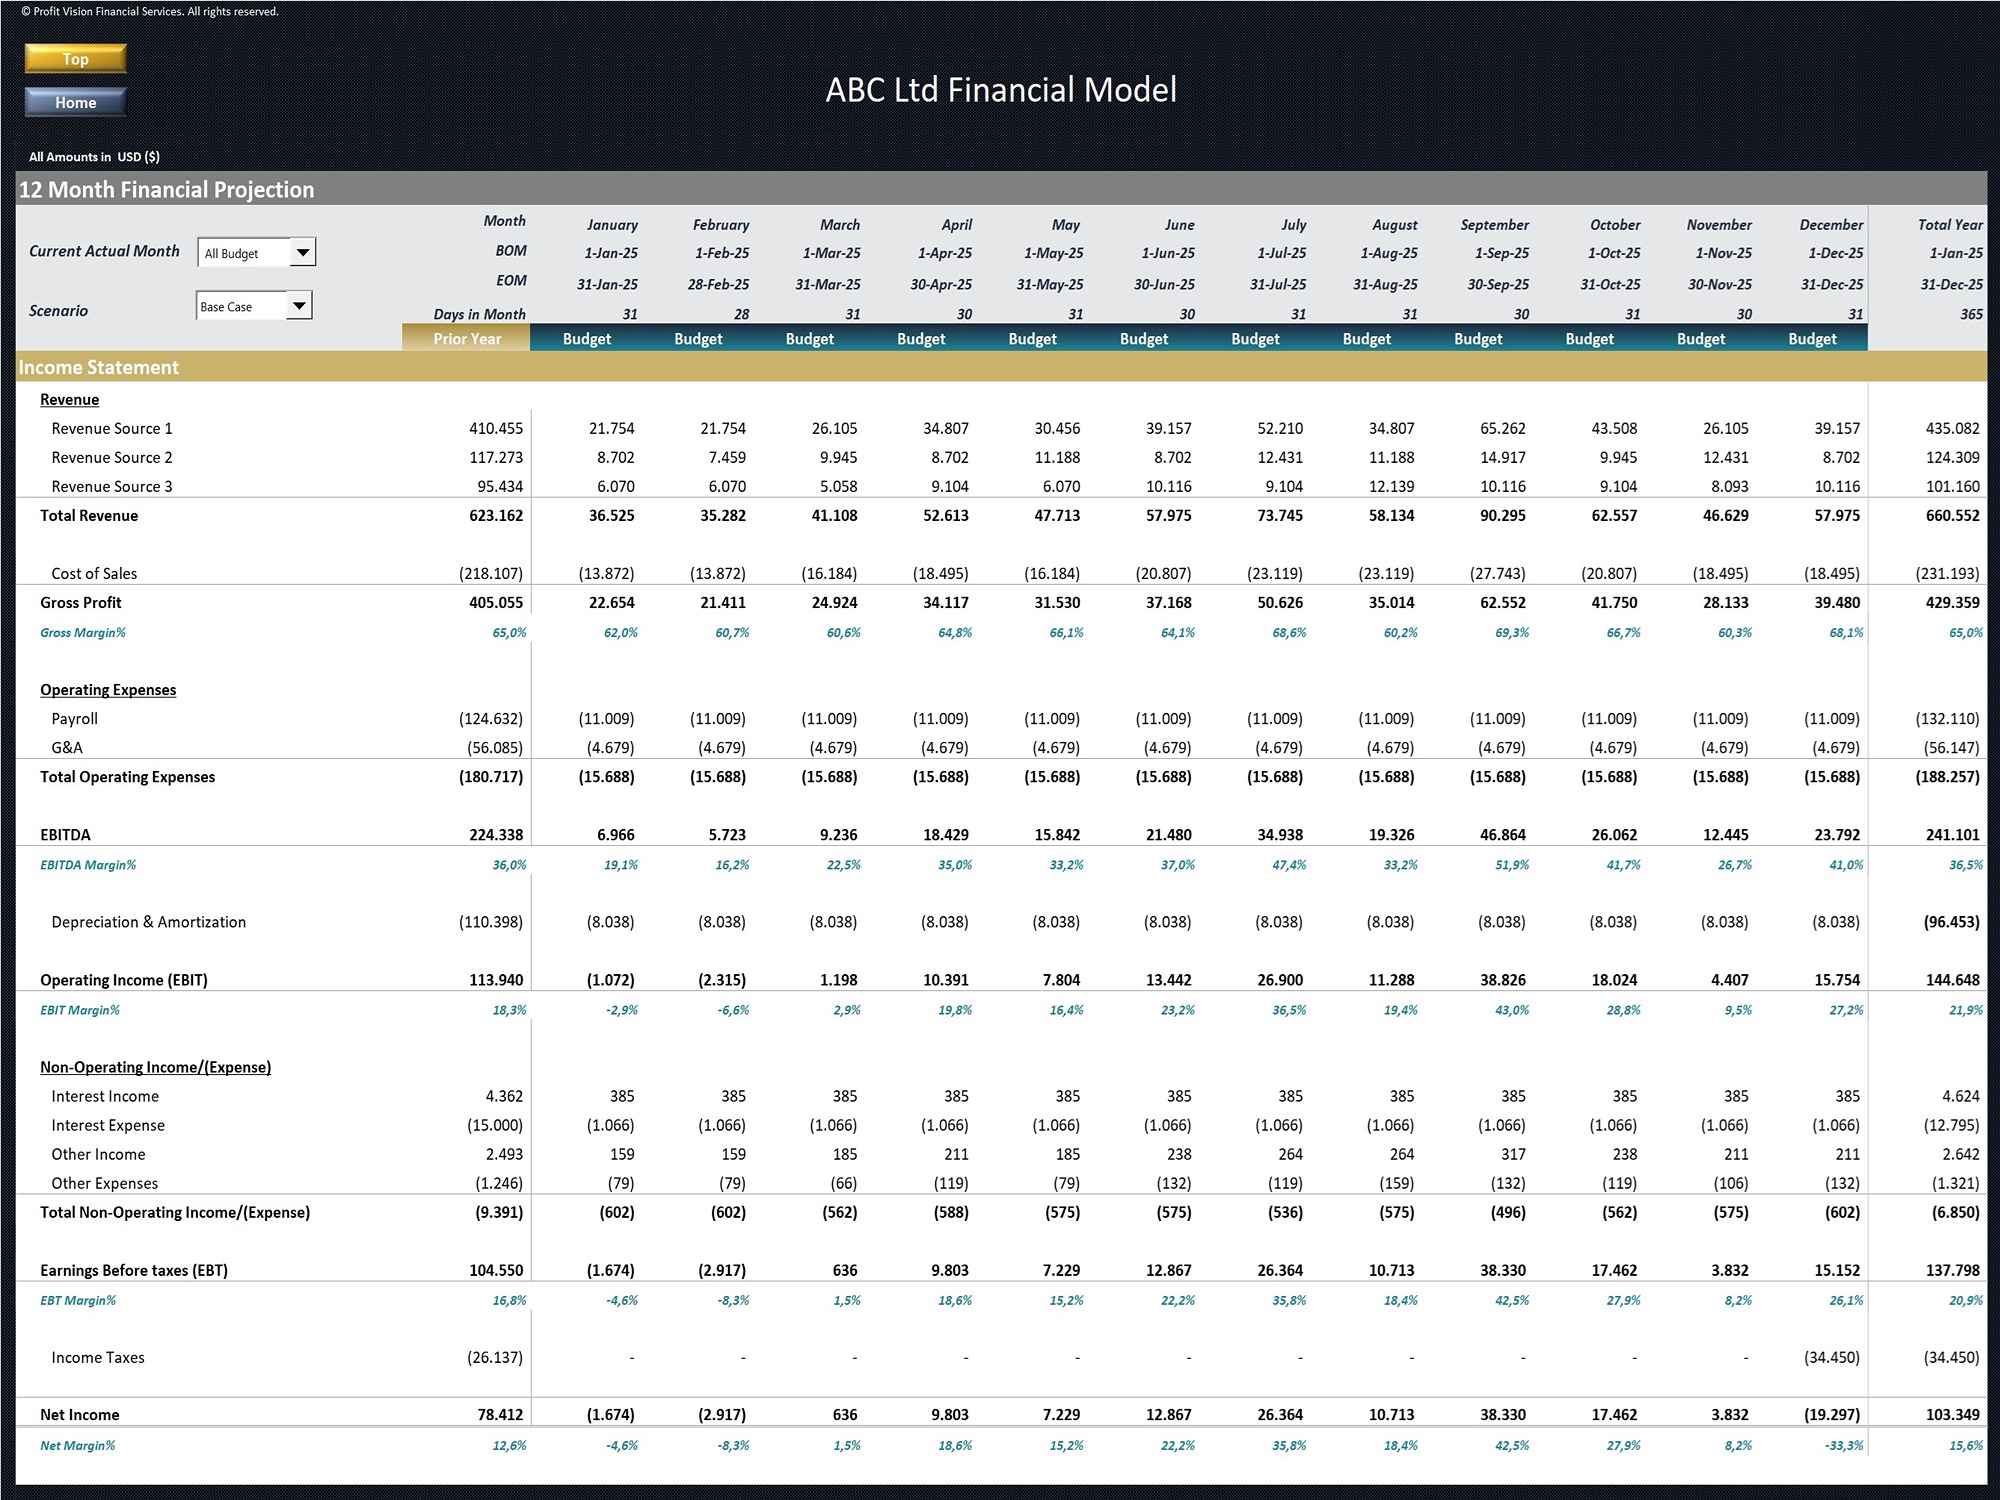
Task: Select the Non-Operating Income/(Expense) heading
Action: [155, 1067]
